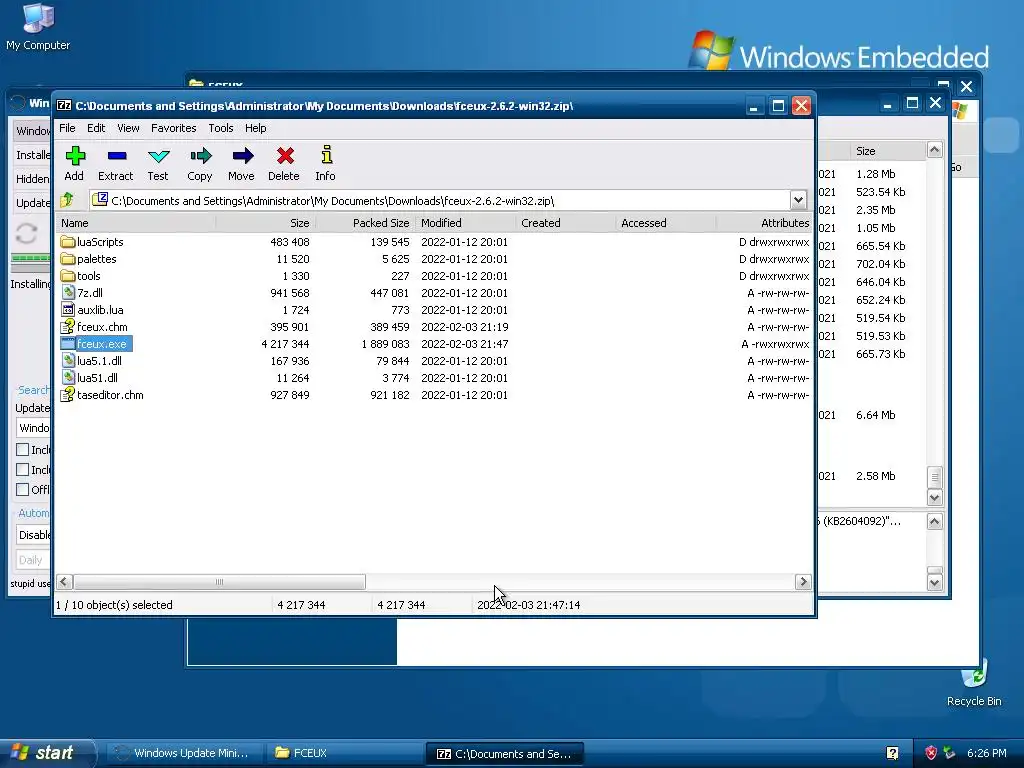1024x768 pixels.
Task: Click the horizontal scrollbar left arrow
Action: coord(64,581)
